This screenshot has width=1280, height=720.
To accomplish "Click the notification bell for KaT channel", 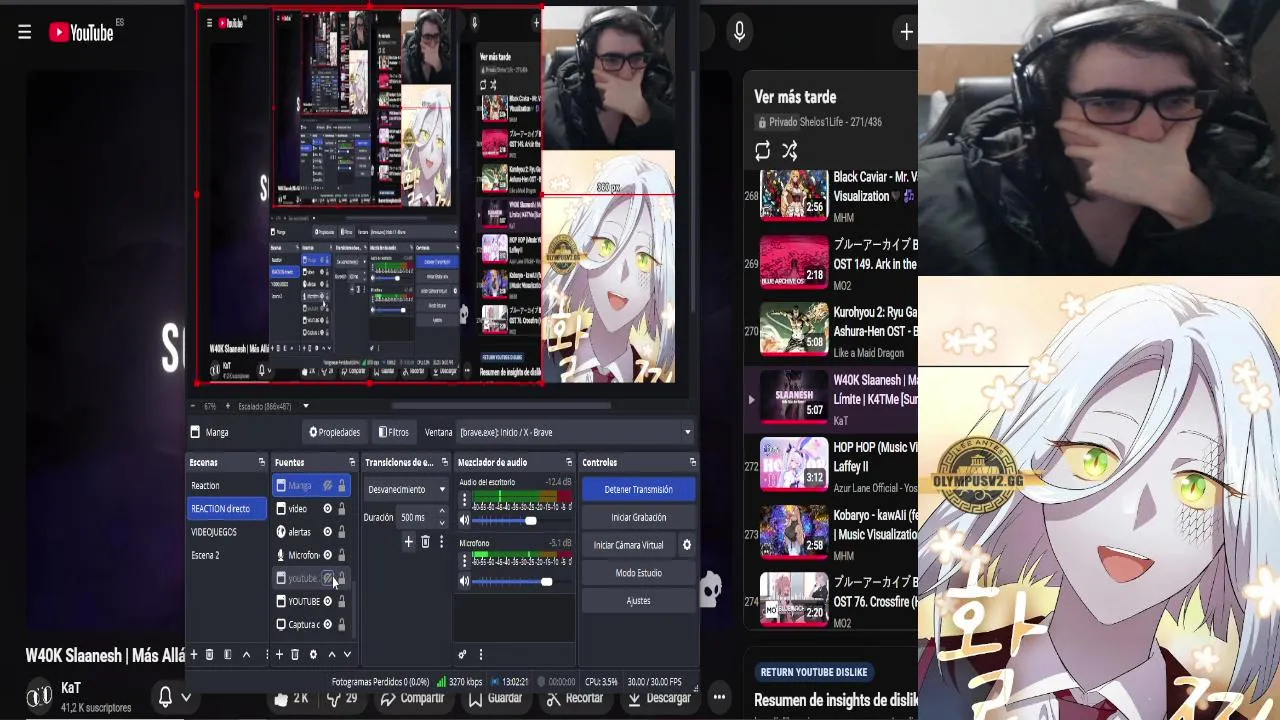I will pyautogui.click(x=165, y=697).
